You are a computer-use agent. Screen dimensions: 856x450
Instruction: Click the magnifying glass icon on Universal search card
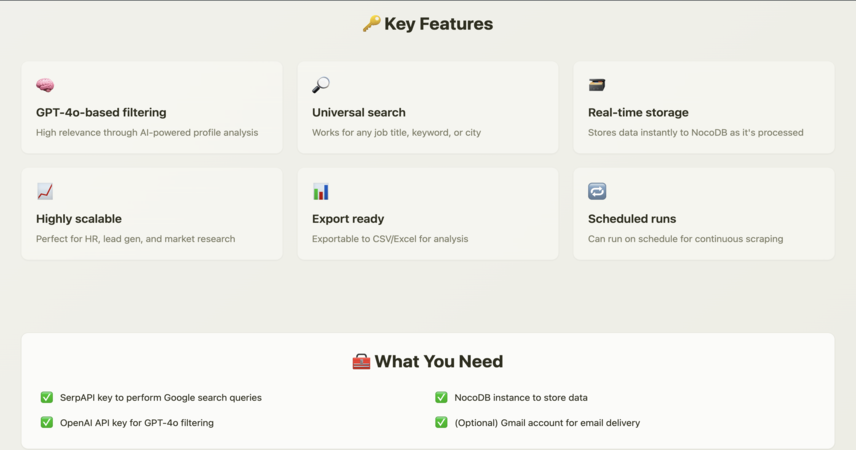coord(321,85)
